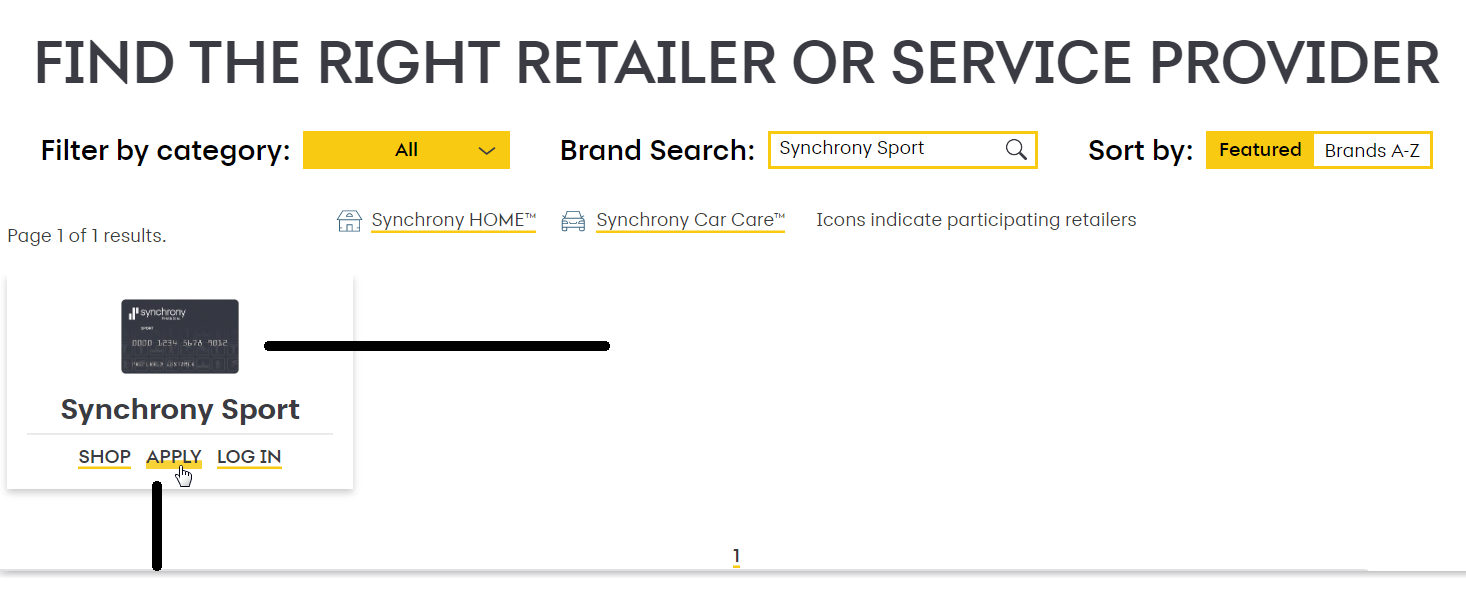Switch sorting to Brands A-Z
Screen dimensions: 1466x608
point(1371,151)
